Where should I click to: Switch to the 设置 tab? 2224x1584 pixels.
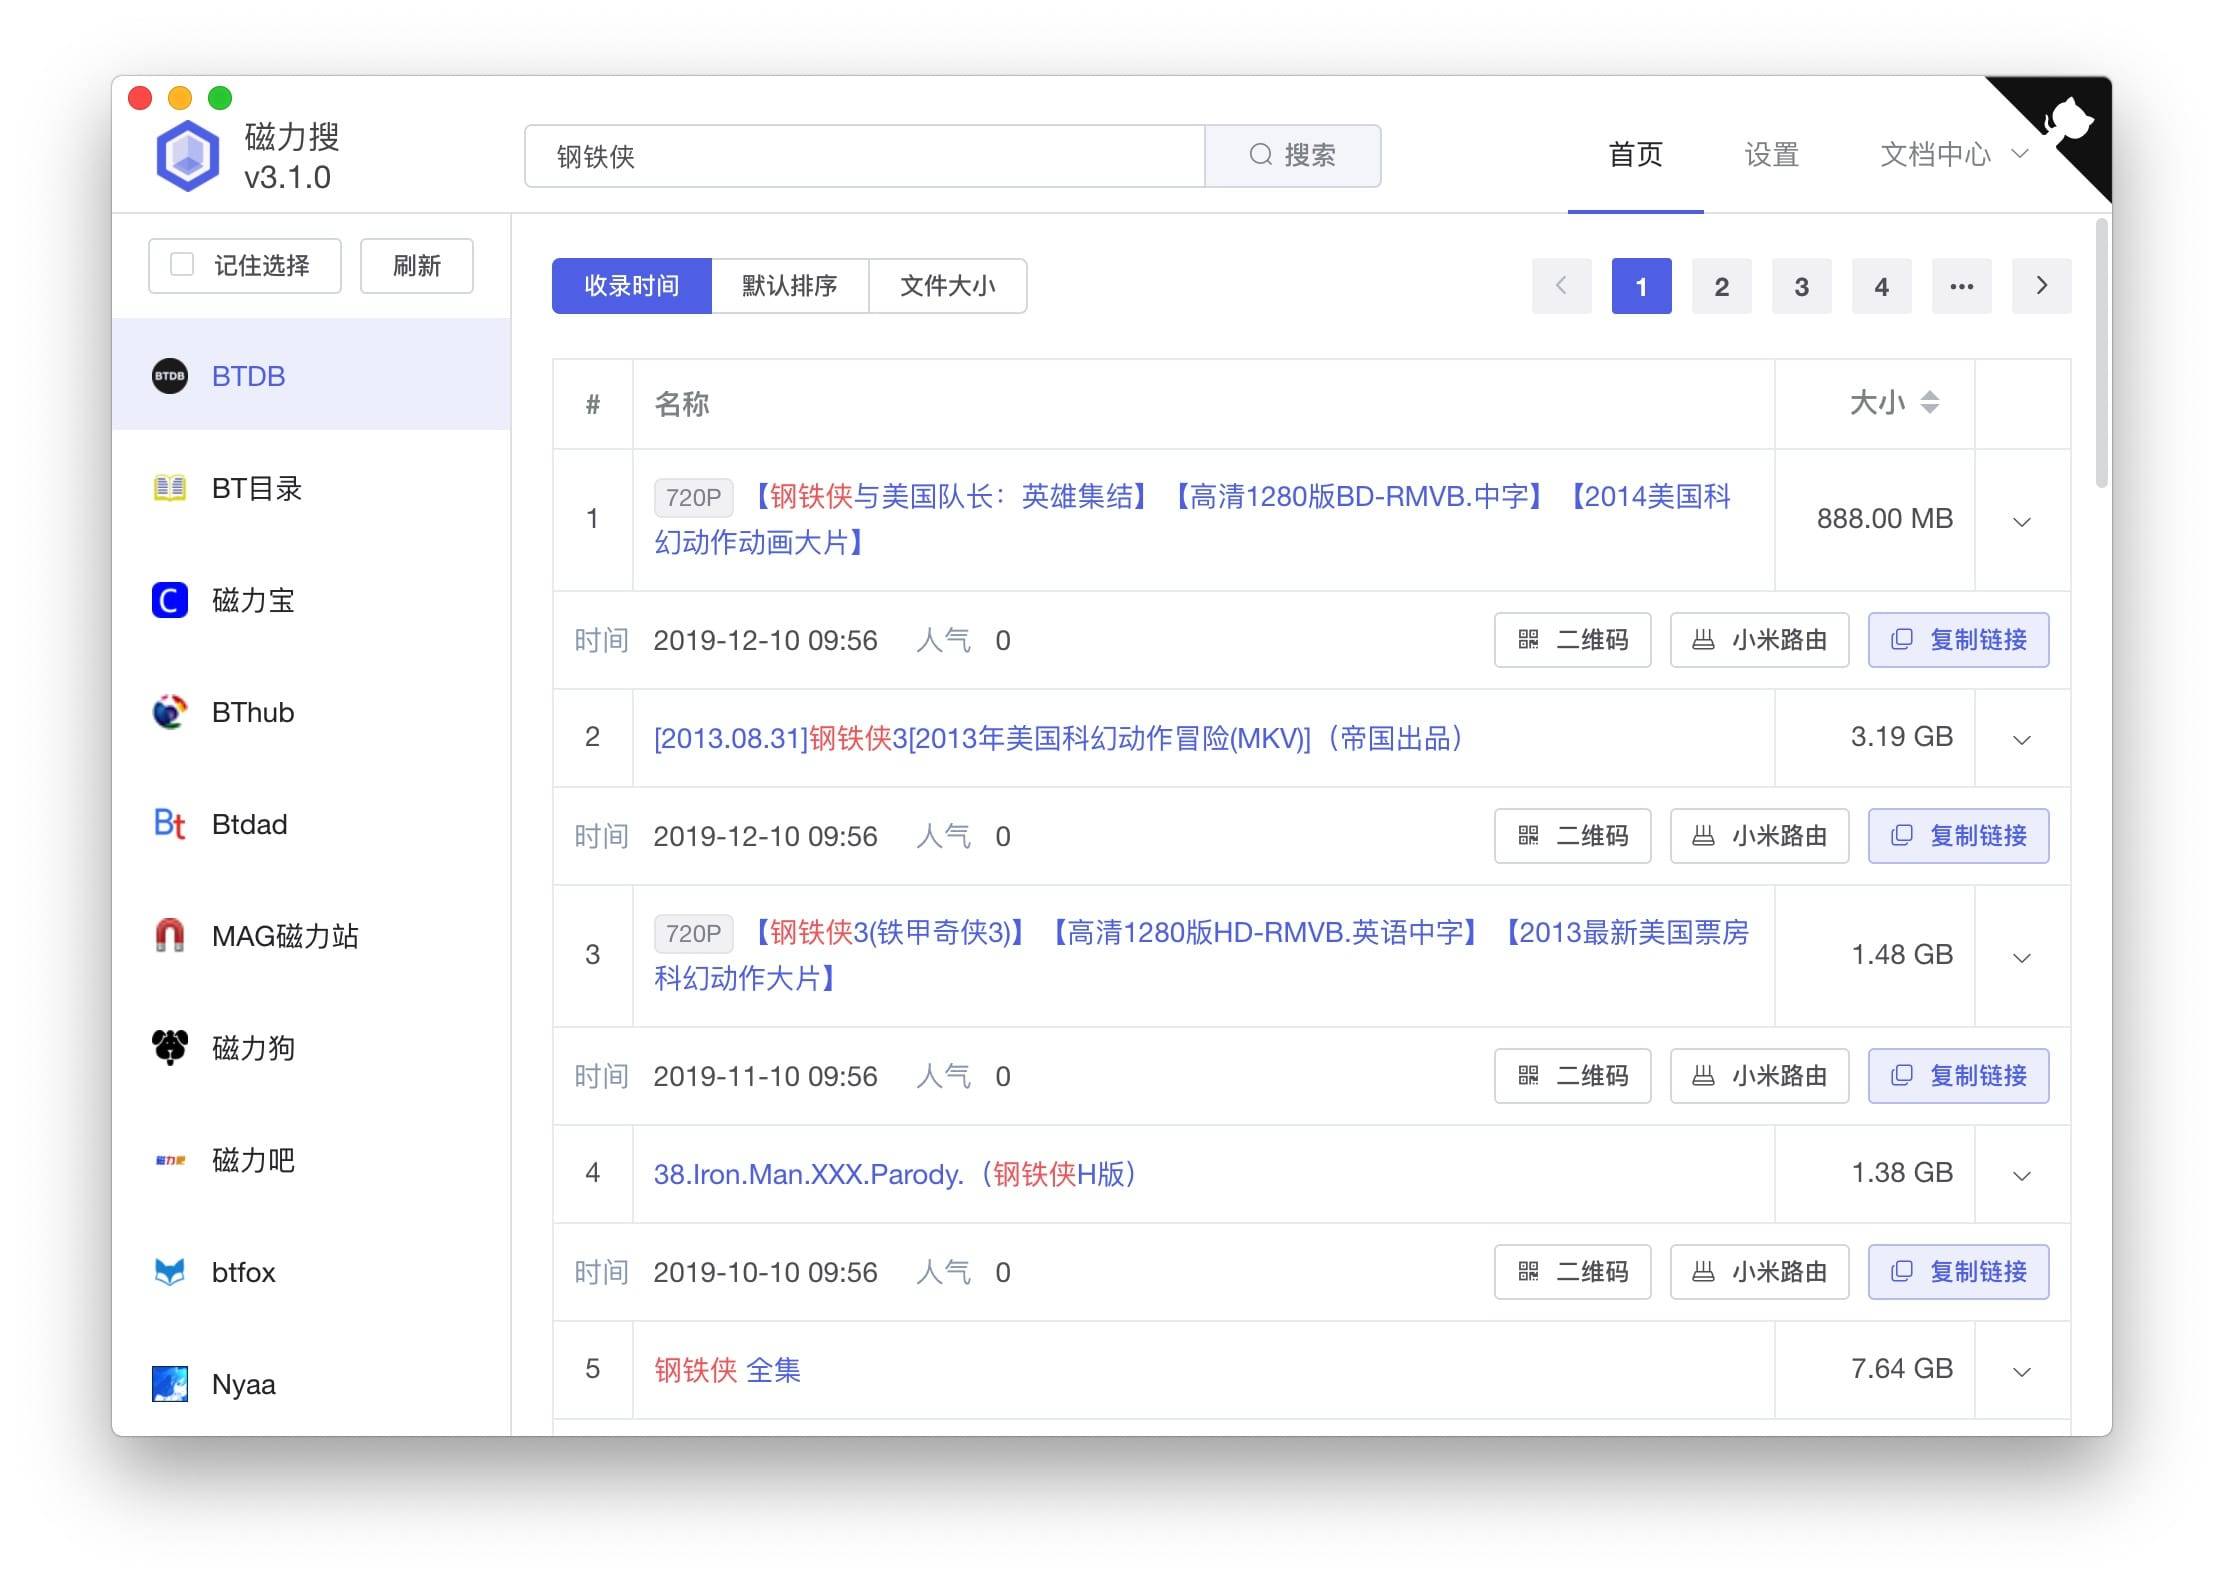tap(1771, 154)
